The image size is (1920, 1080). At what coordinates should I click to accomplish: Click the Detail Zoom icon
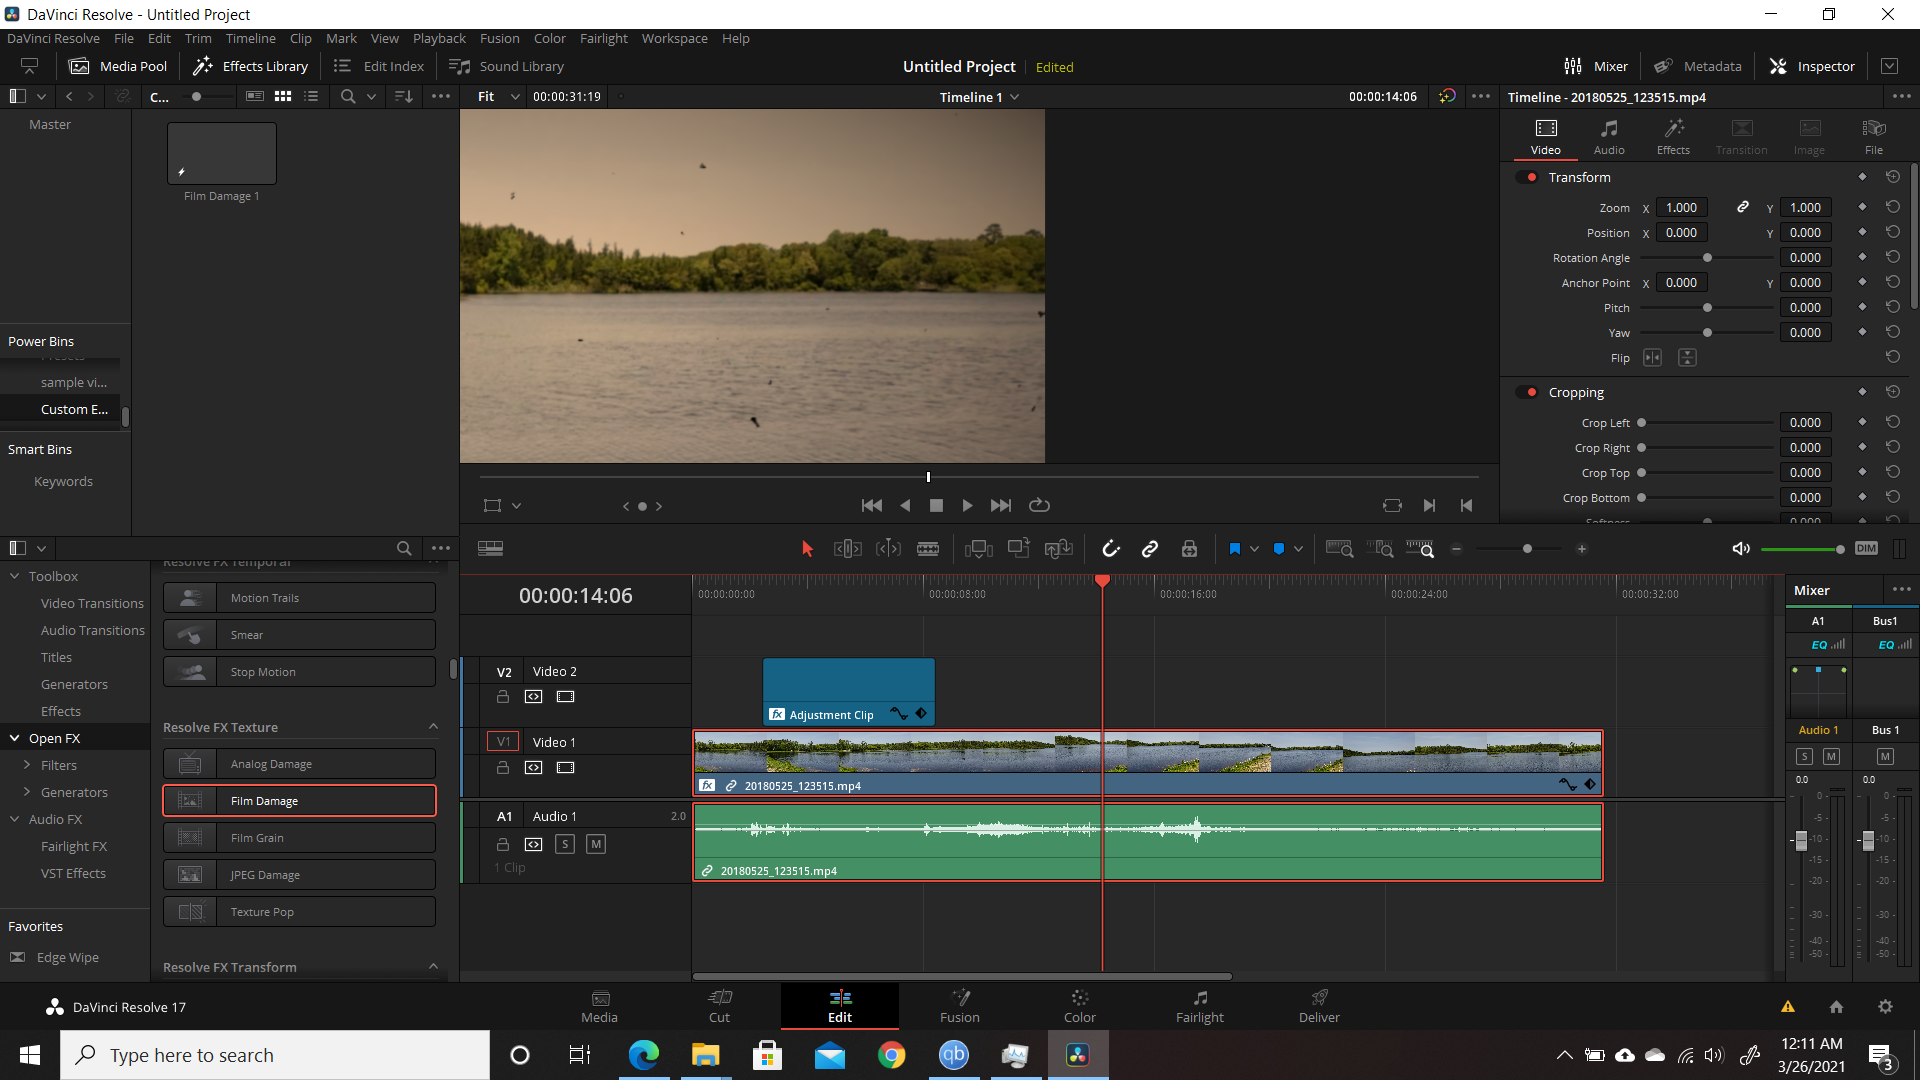[x=1380, y=549]
